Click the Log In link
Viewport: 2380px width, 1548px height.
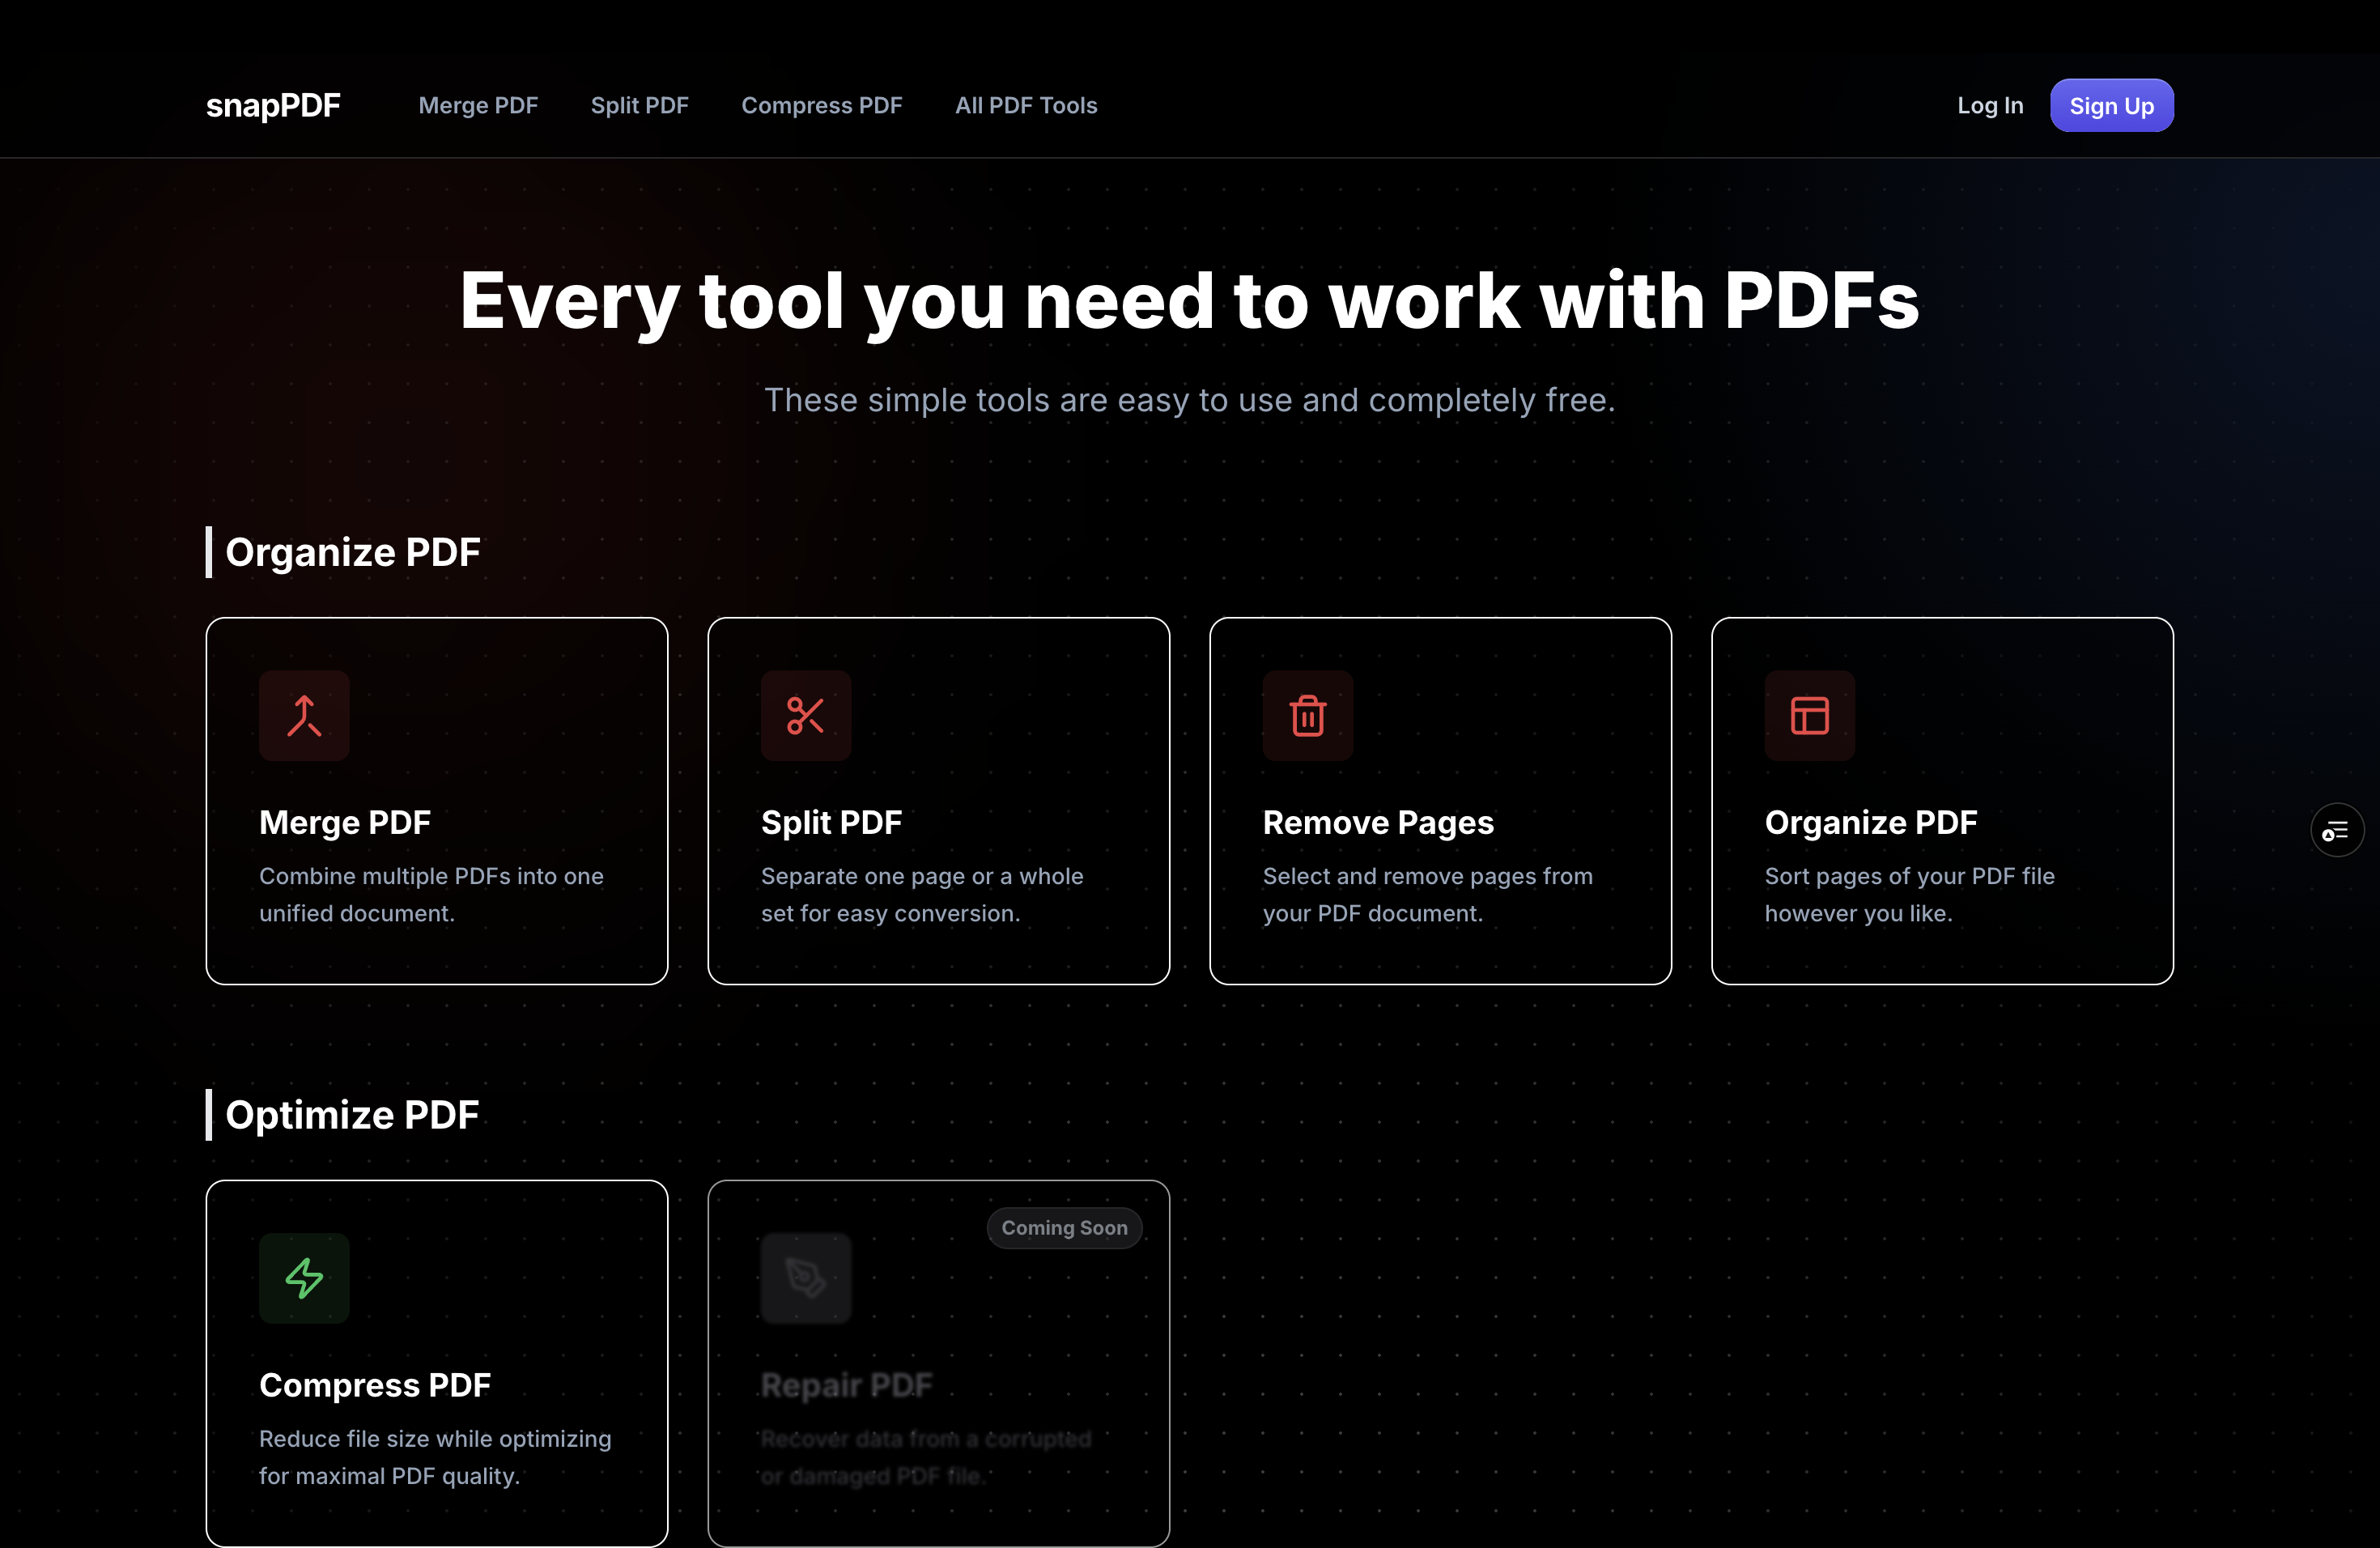pyautogui.click(x=1990, y=105)
